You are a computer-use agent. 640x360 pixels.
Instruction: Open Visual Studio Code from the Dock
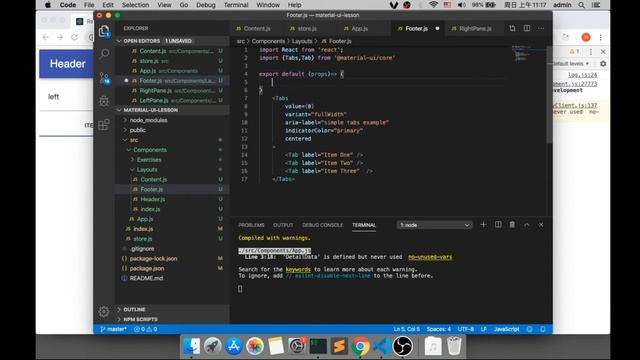[381, 347]
